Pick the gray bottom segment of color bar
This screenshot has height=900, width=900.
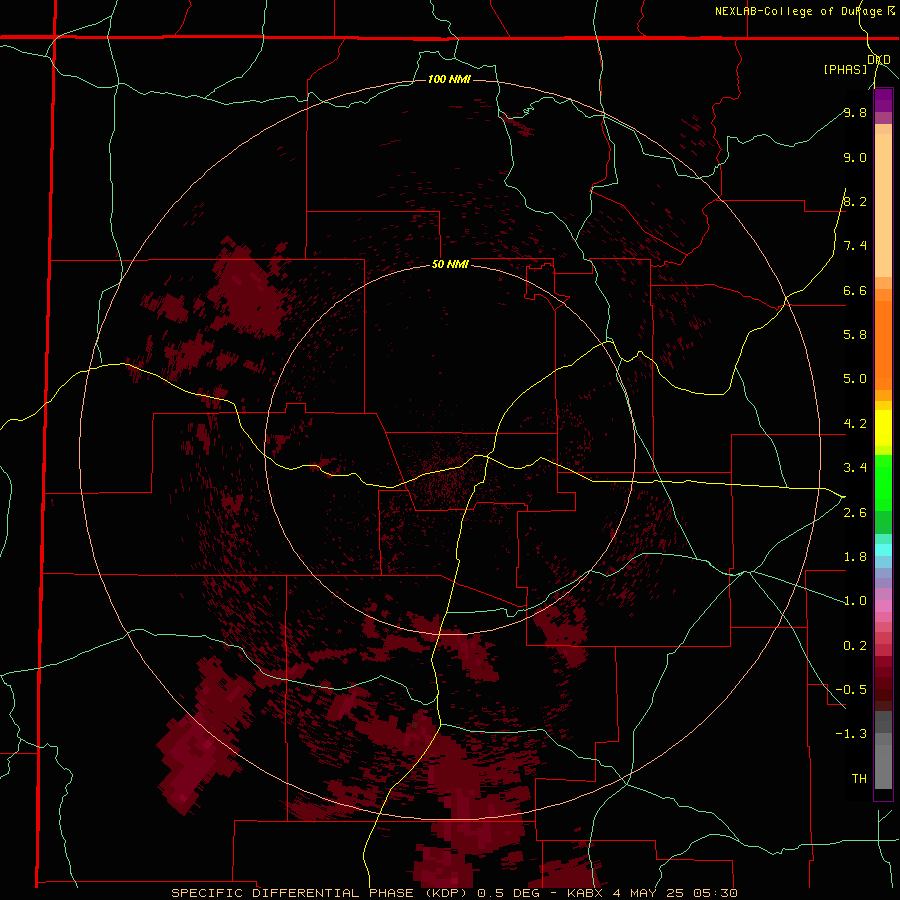[883, 763]
